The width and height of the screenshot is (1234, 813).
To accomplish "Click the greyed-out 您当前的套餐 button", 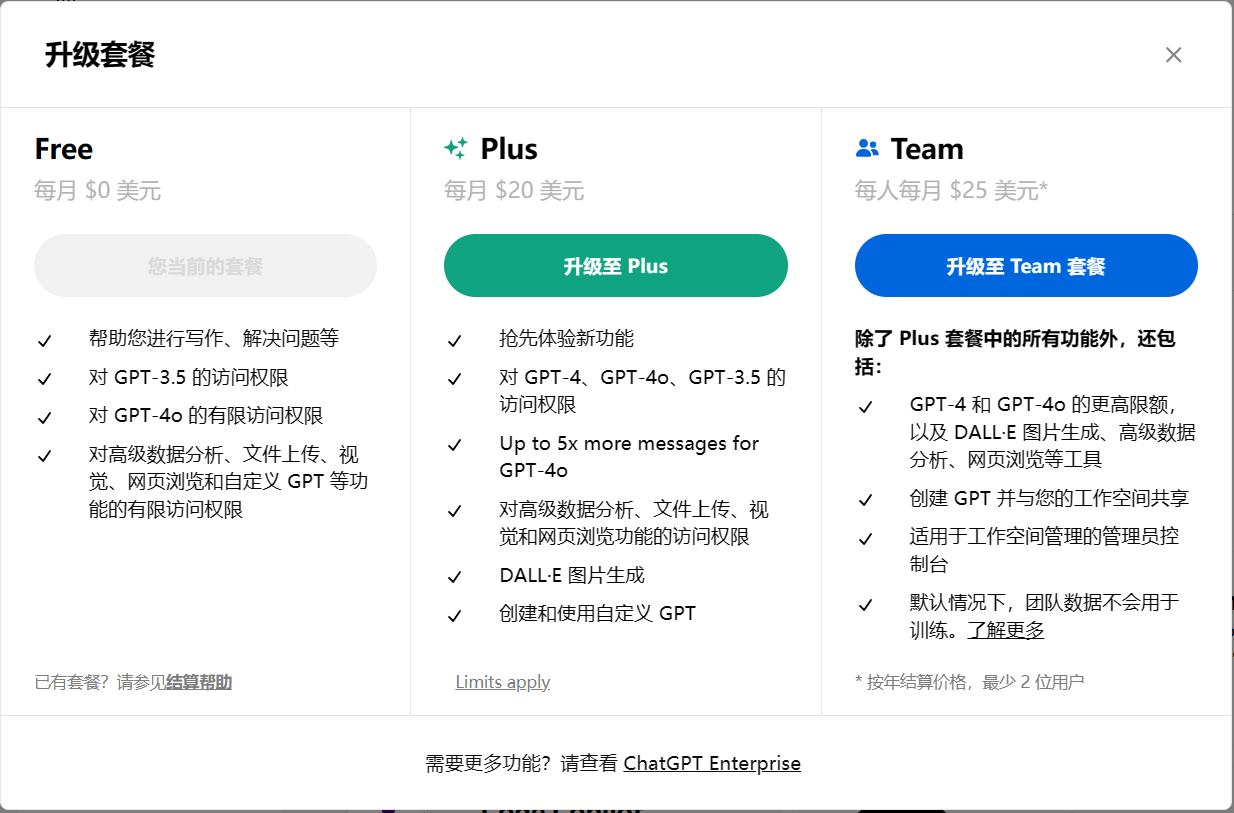I will pyautogui.click(x=205, y=266).
